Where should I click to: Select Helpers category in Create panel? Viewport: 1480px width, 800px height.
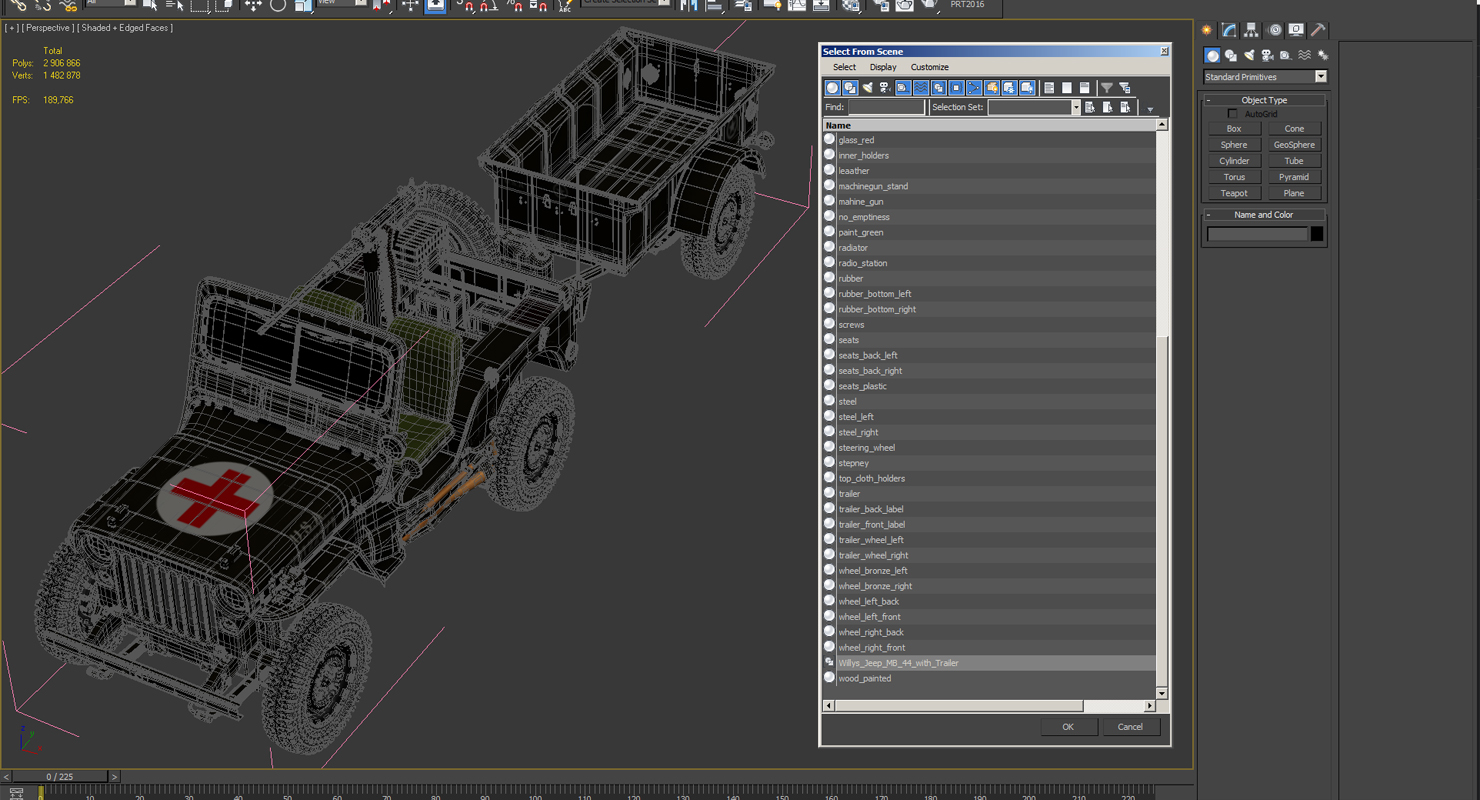1286,55
